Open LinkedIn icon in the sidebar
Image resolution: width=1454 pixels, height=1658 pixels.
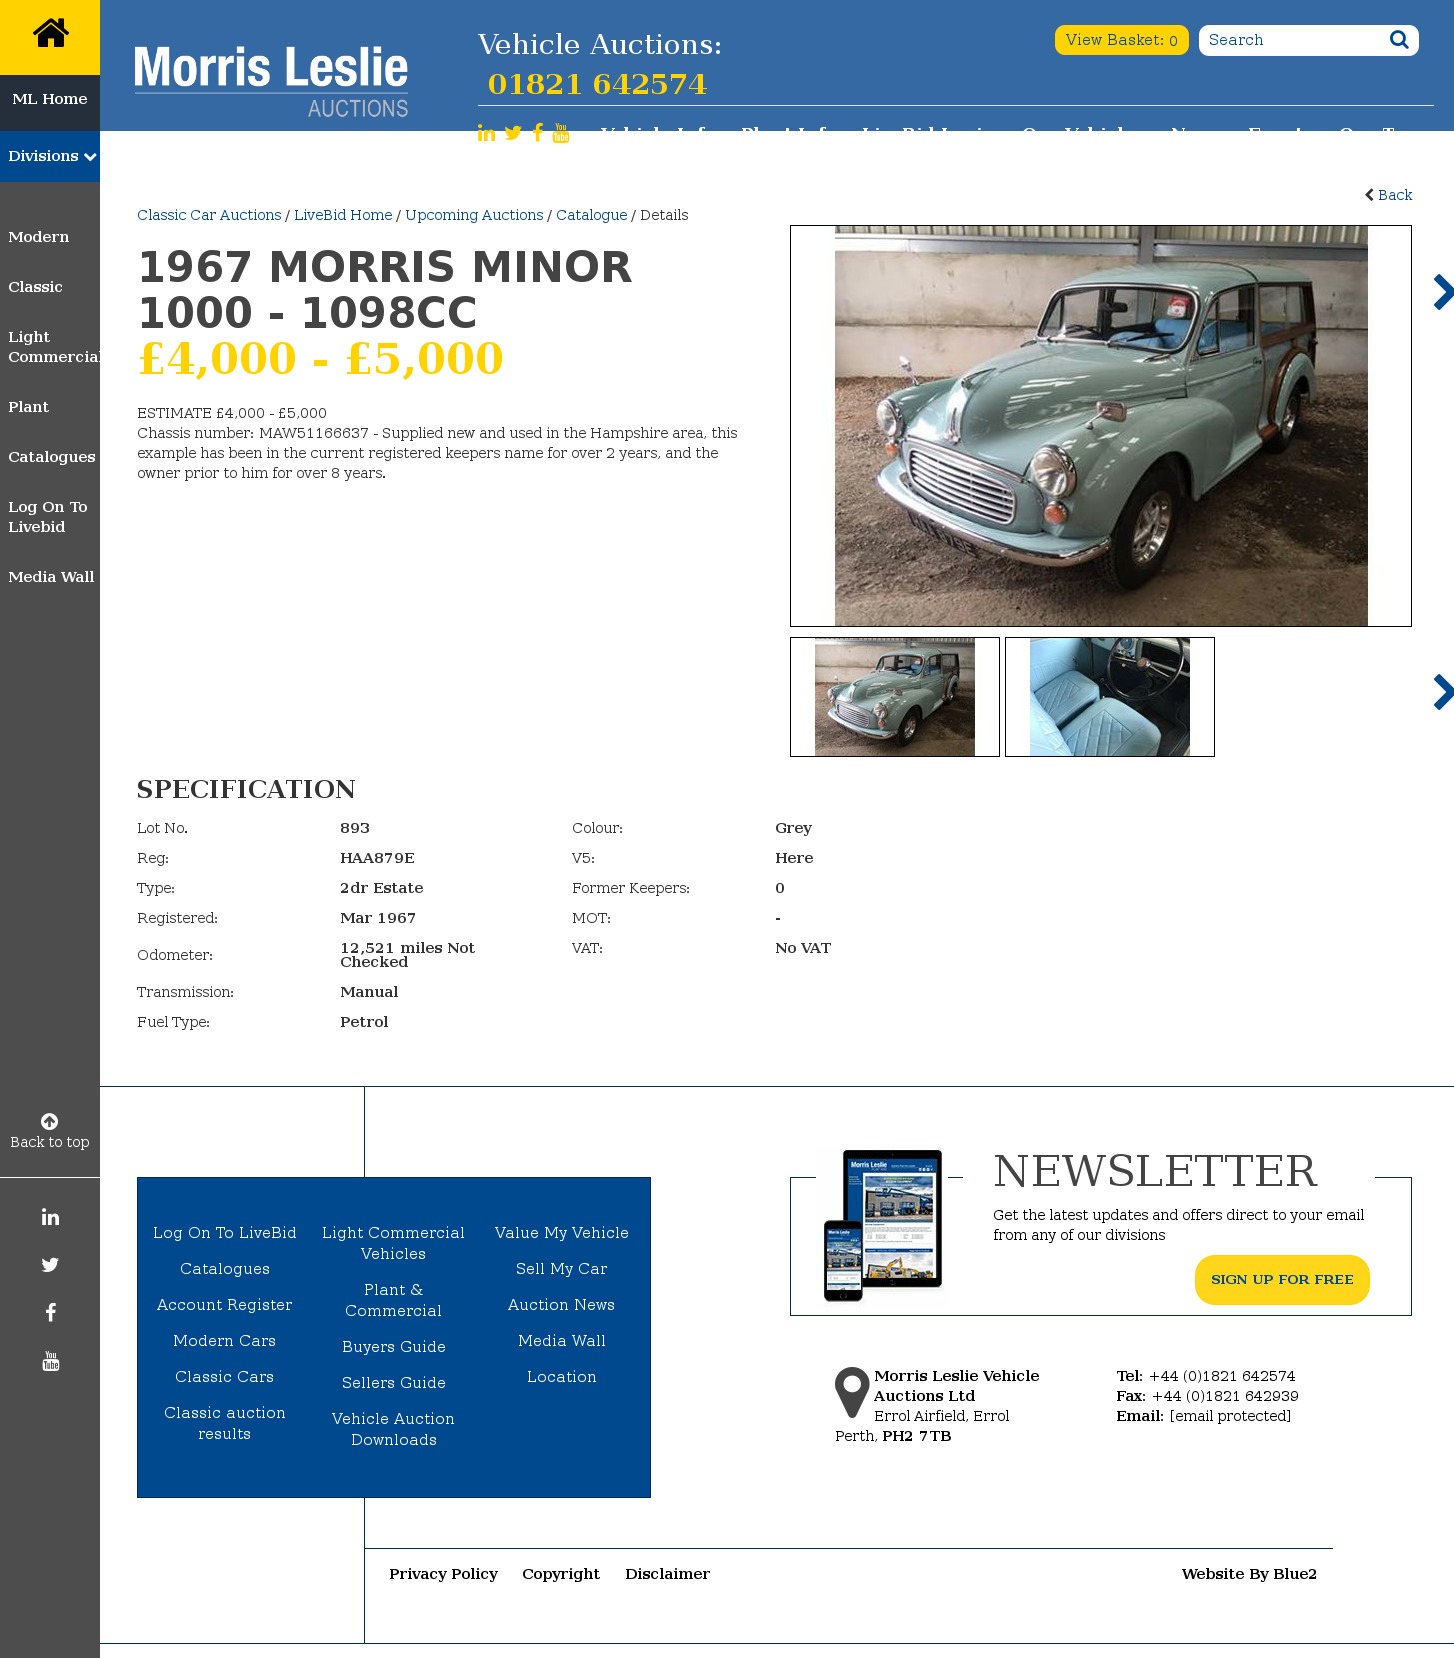(x=50, y=1217)
